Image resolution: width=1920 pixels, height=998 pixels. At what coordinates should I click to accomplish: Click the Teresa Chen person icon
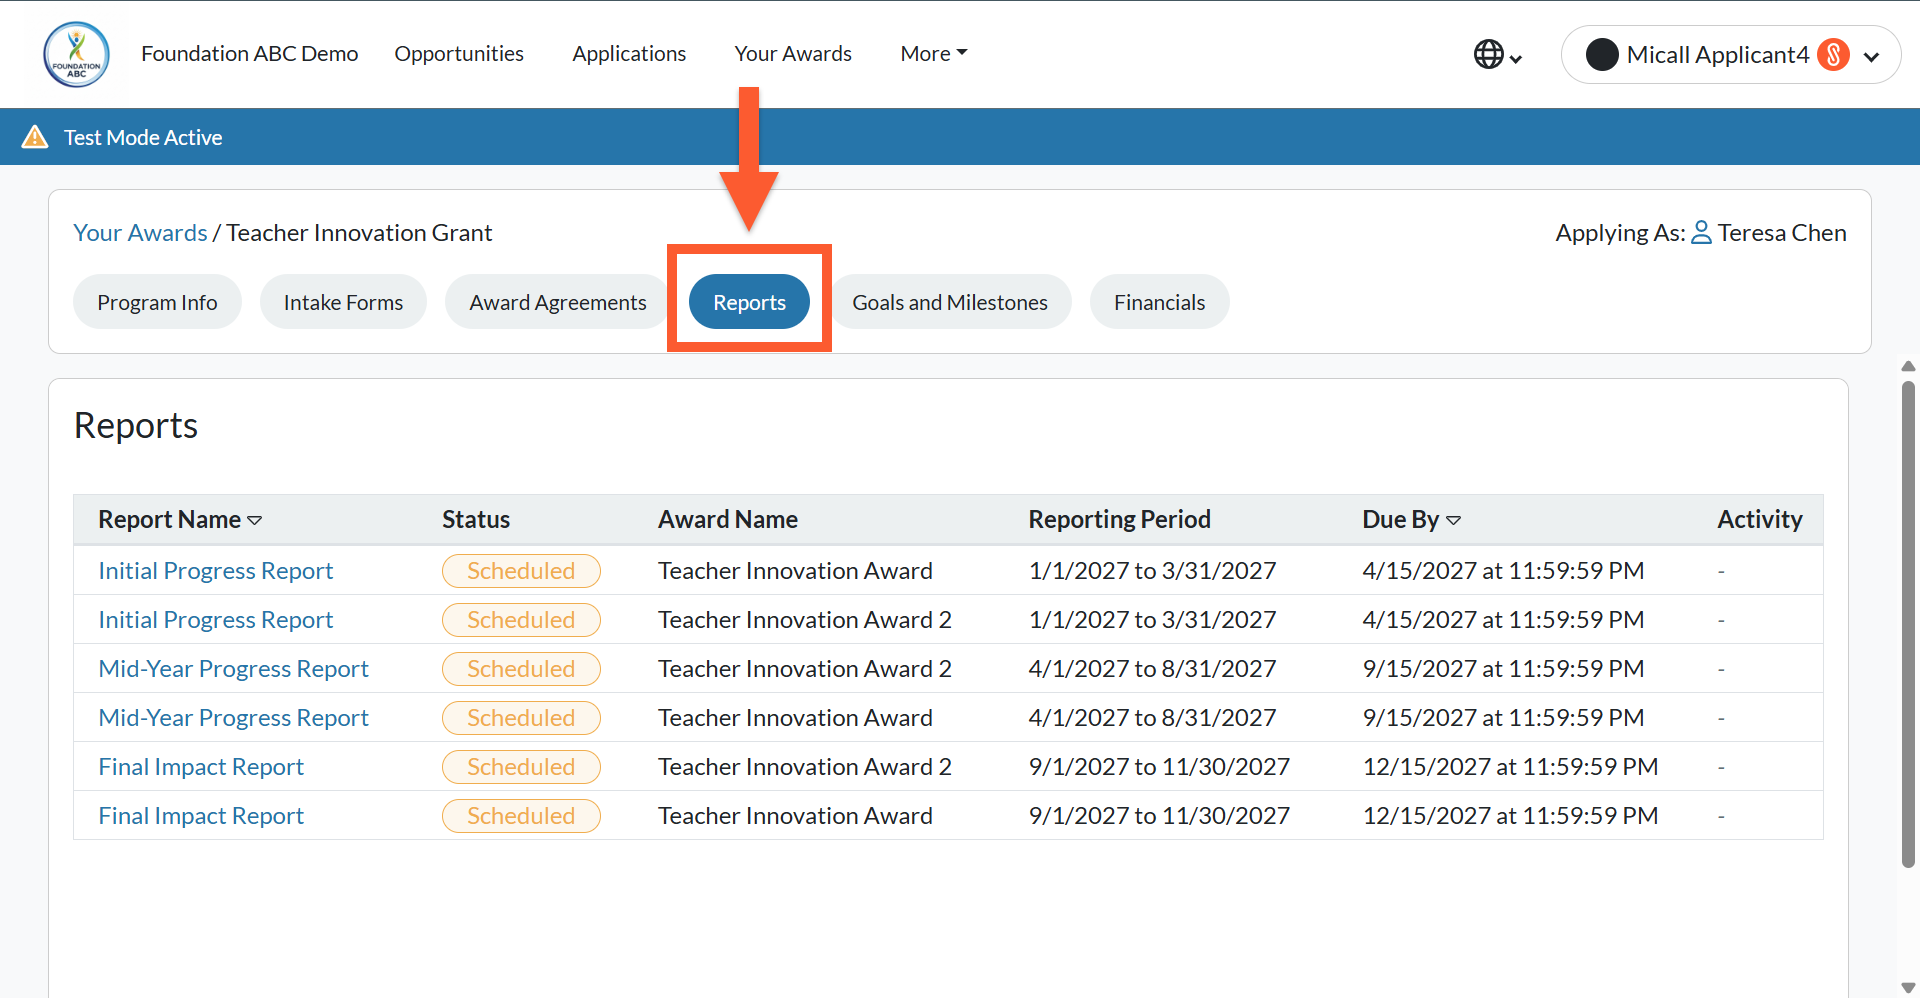(1701, 233)
